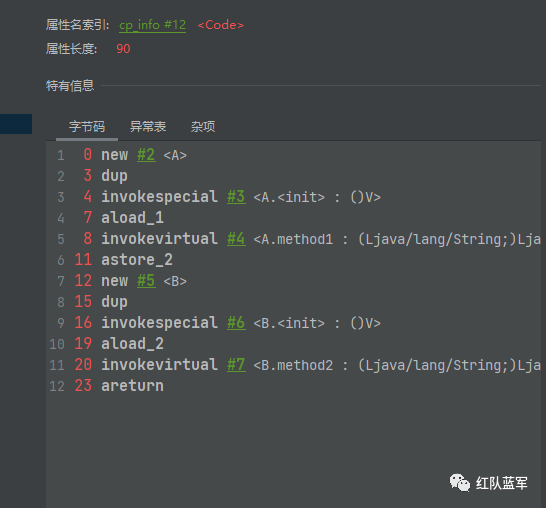
Task: Click the invokevirtual opcode on line 11
Action: click(x=159, y=365)
